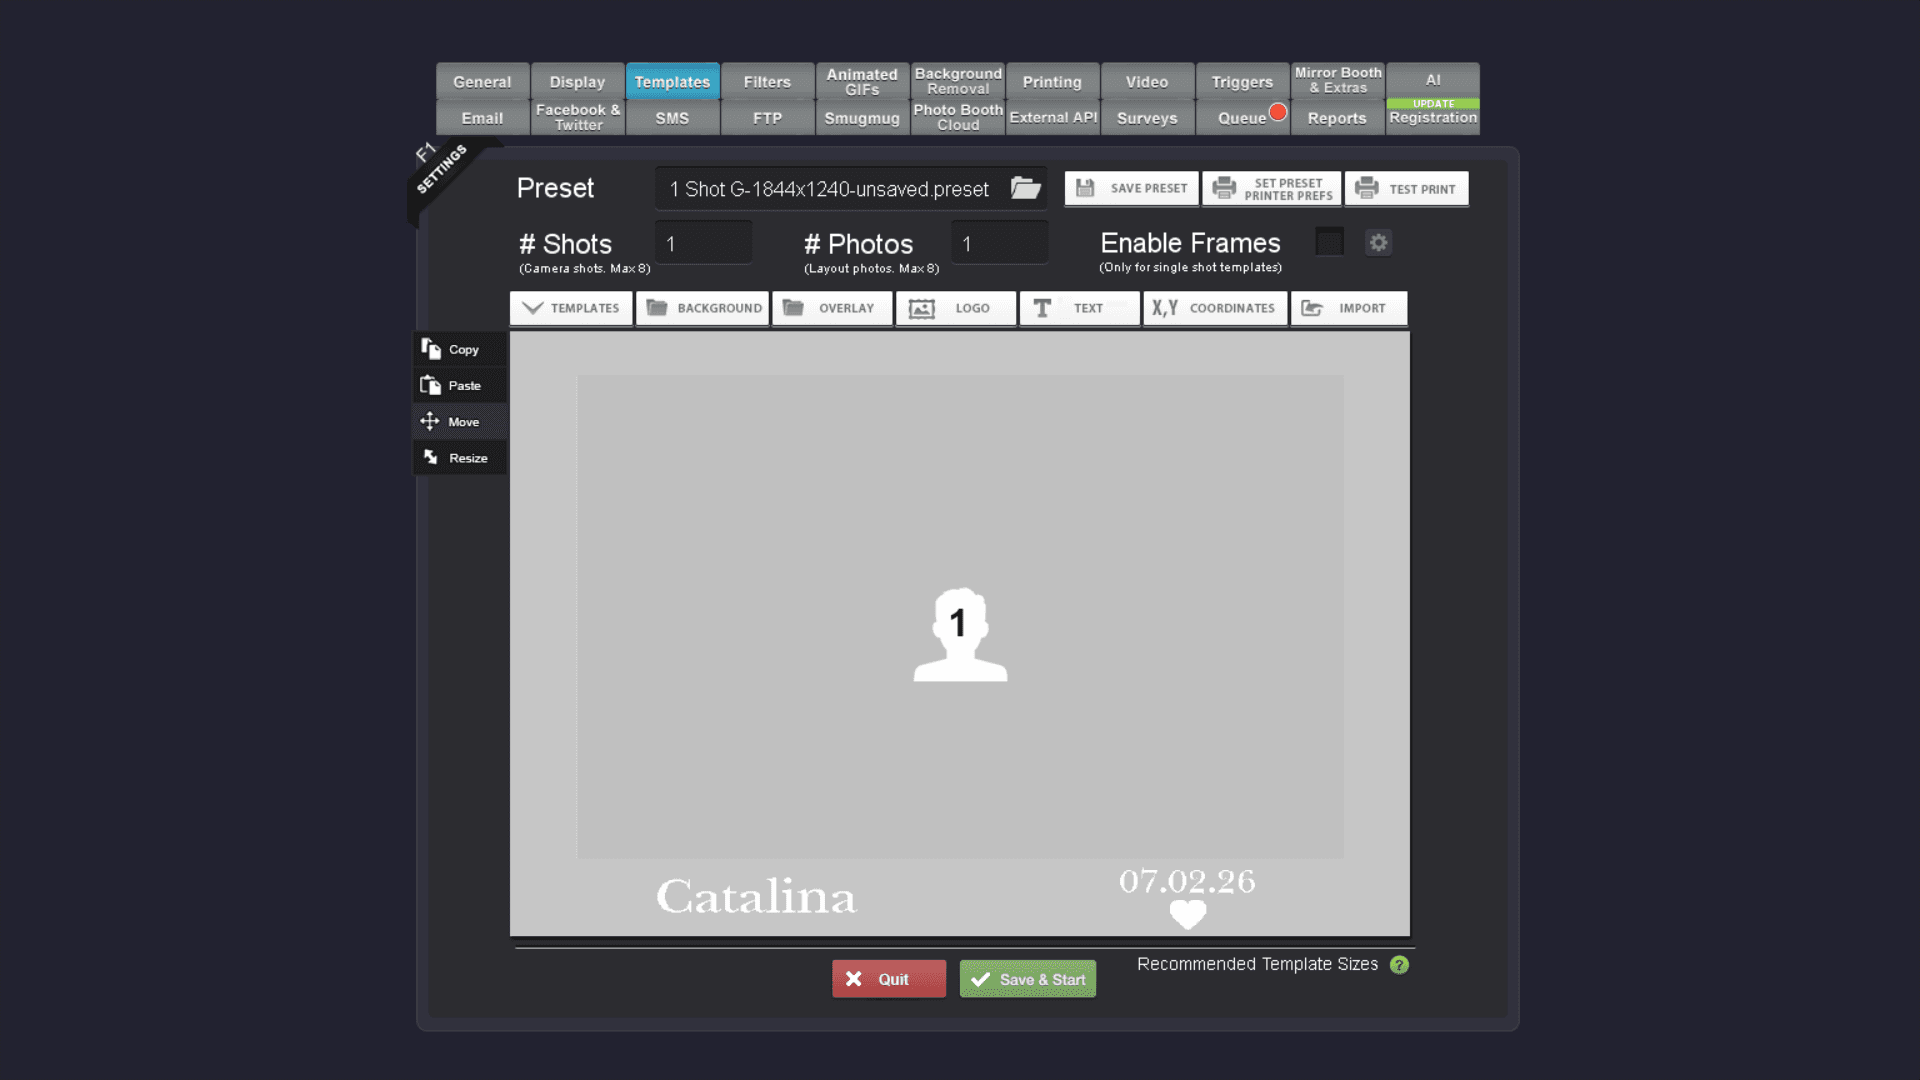The height and width of the screenshot is (1080, 1920).
Task: Switch to the General tab
Action: [x=482, y=81]
